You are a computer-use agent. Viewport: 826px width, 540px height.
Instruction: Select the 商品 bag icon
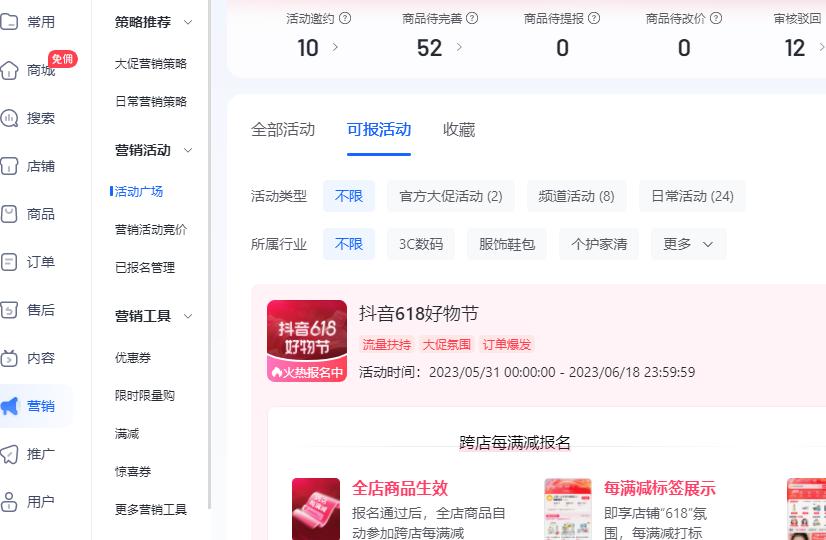pos(9,214)
